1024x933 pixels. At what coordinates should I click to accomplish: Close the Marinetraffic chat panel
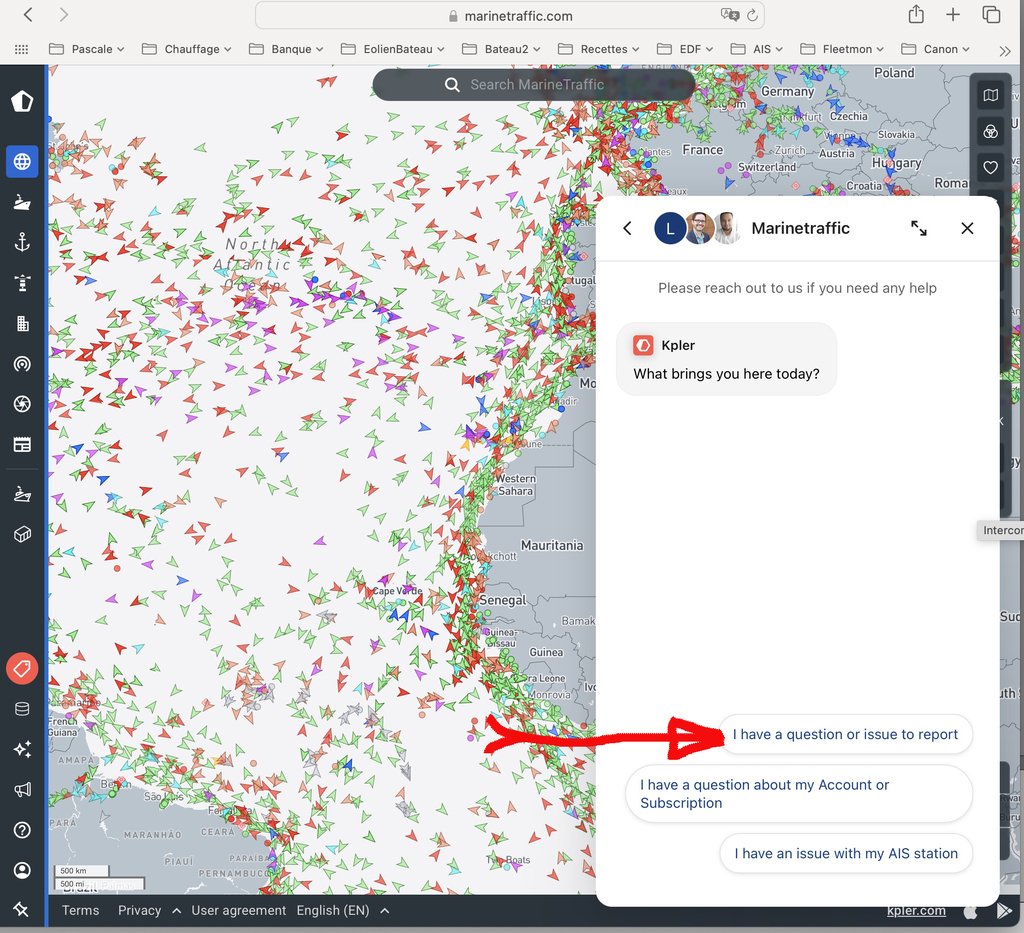point(967,228)
